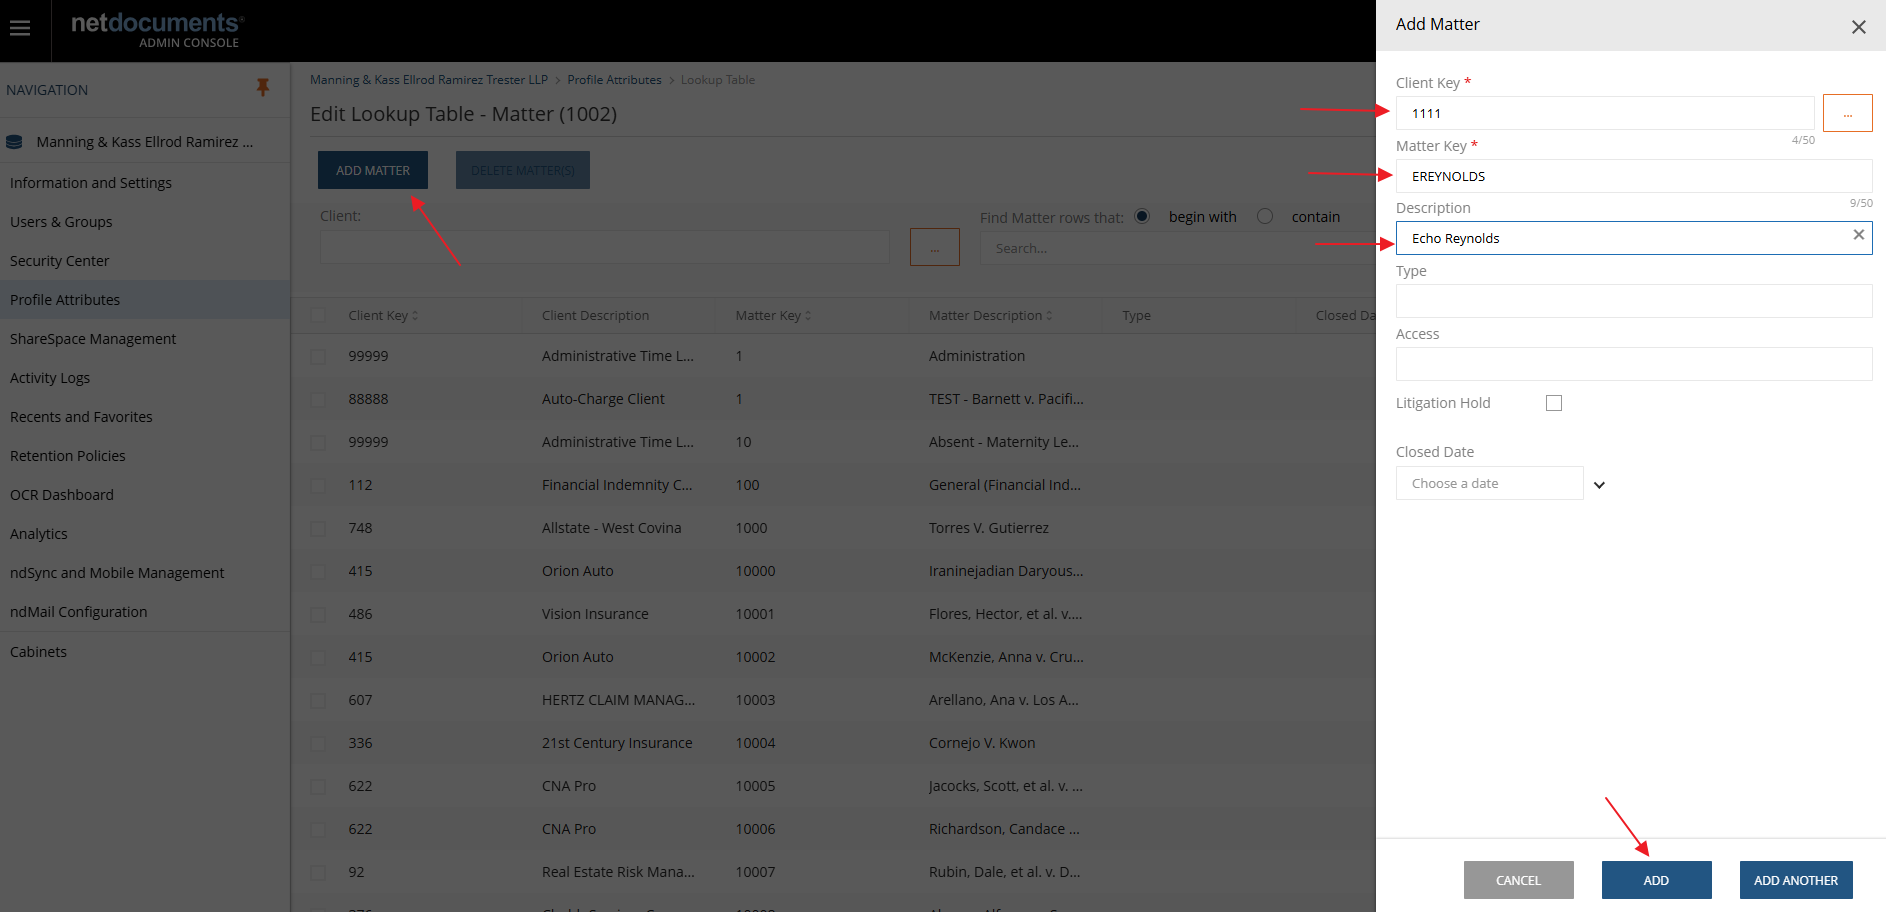Image resolution: width=1886 pixels, height=912 pixels.
Task: Click the Matter Key input field
Action: point(1634,176)
